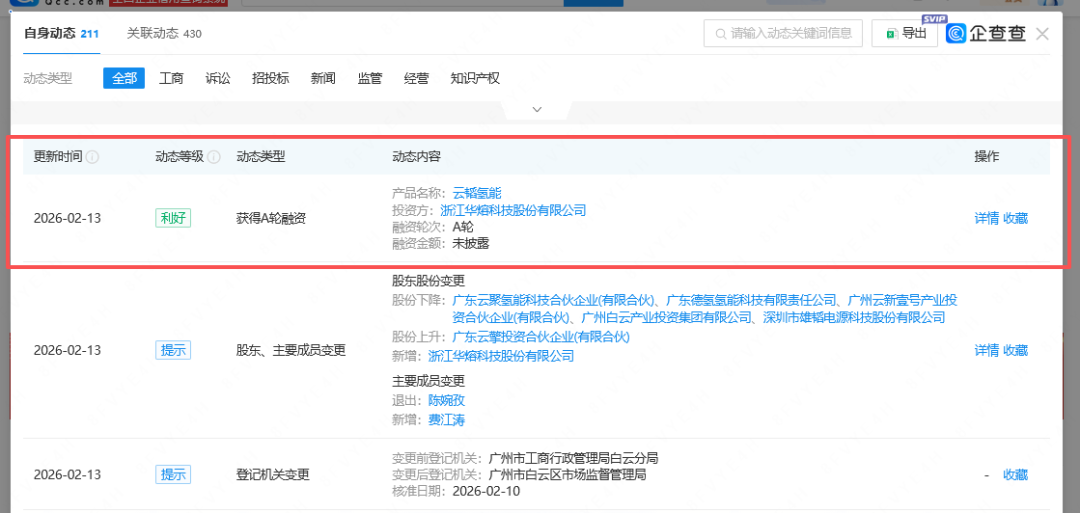
Task: Click the info icon beside 动态等级
Action: tap(214, 157)
